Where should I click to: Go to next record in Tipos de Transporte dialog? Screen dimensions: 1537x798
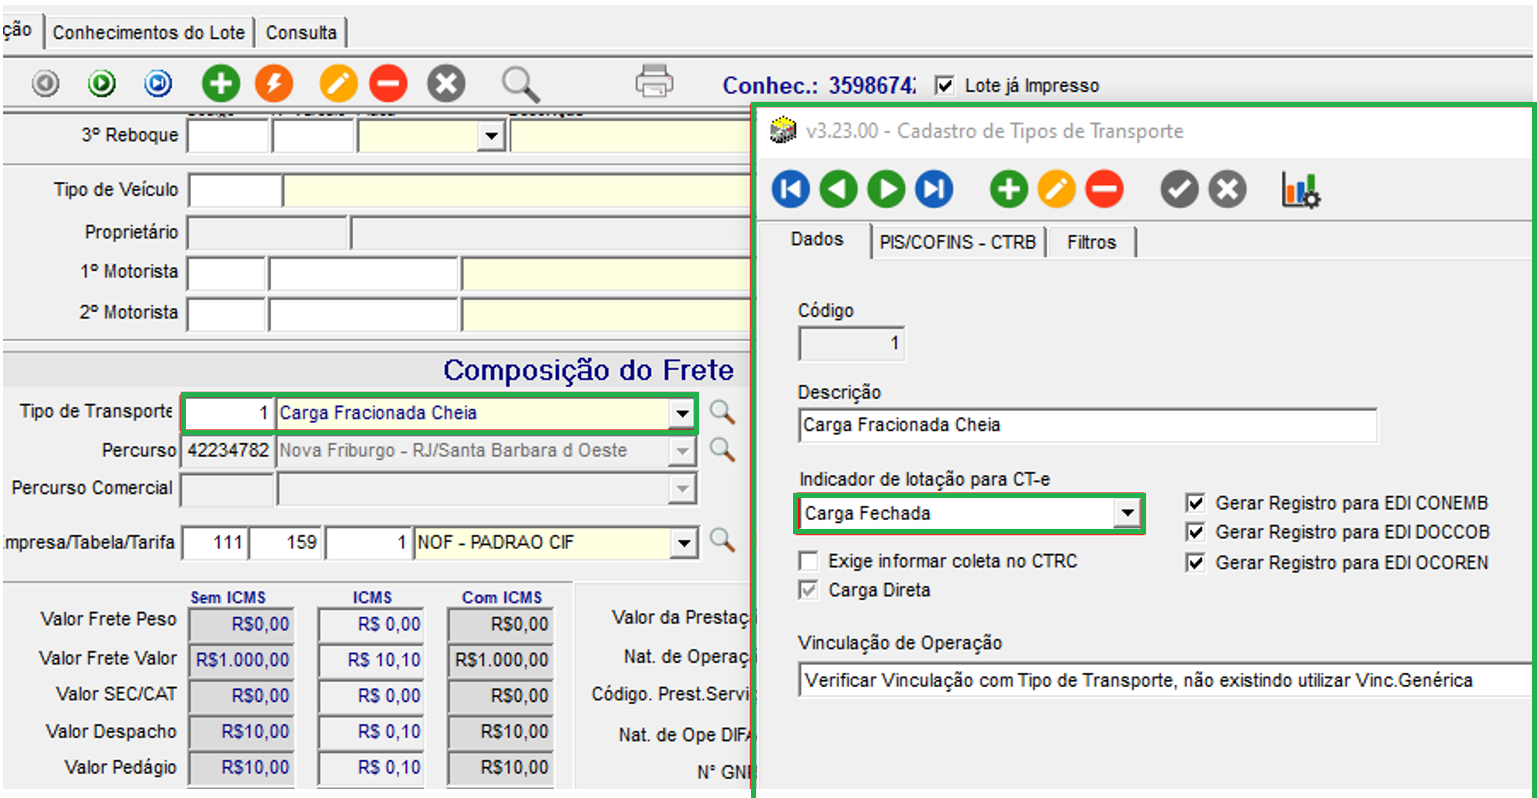886,189
